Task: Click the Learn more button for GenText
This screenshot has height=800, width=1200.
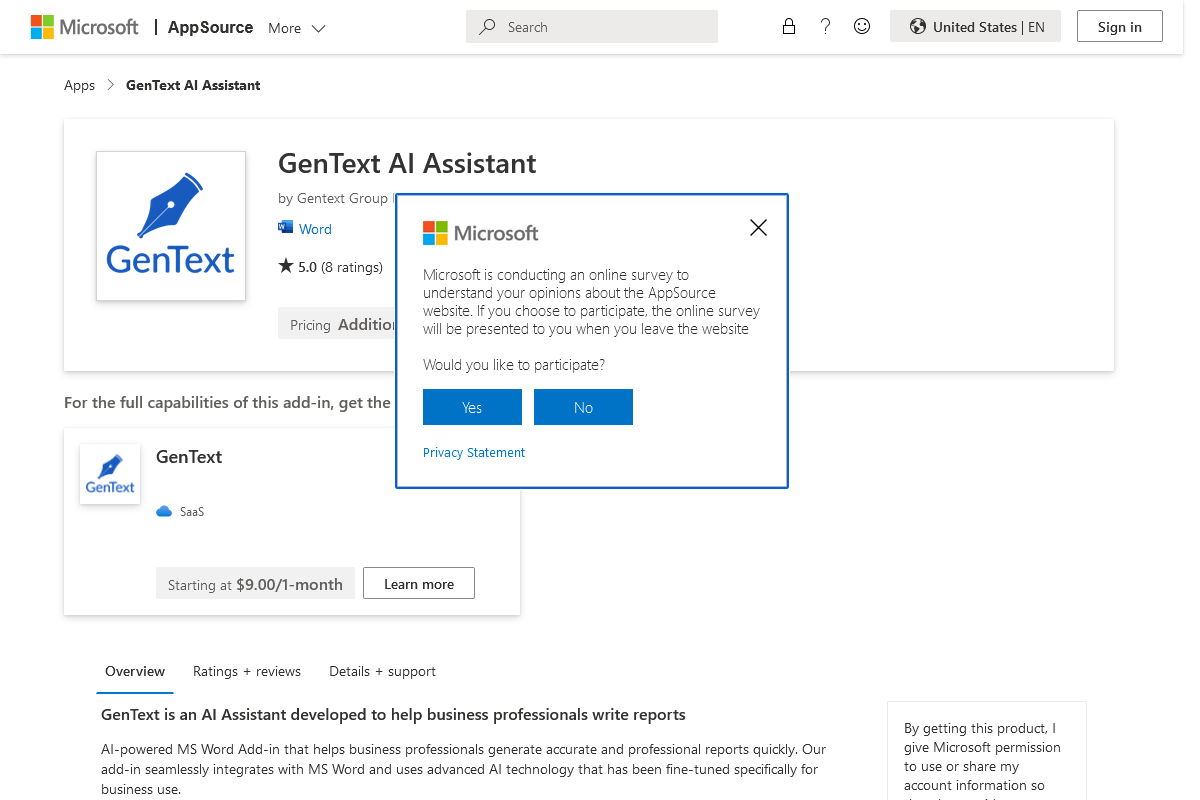Action: point(418,583)
